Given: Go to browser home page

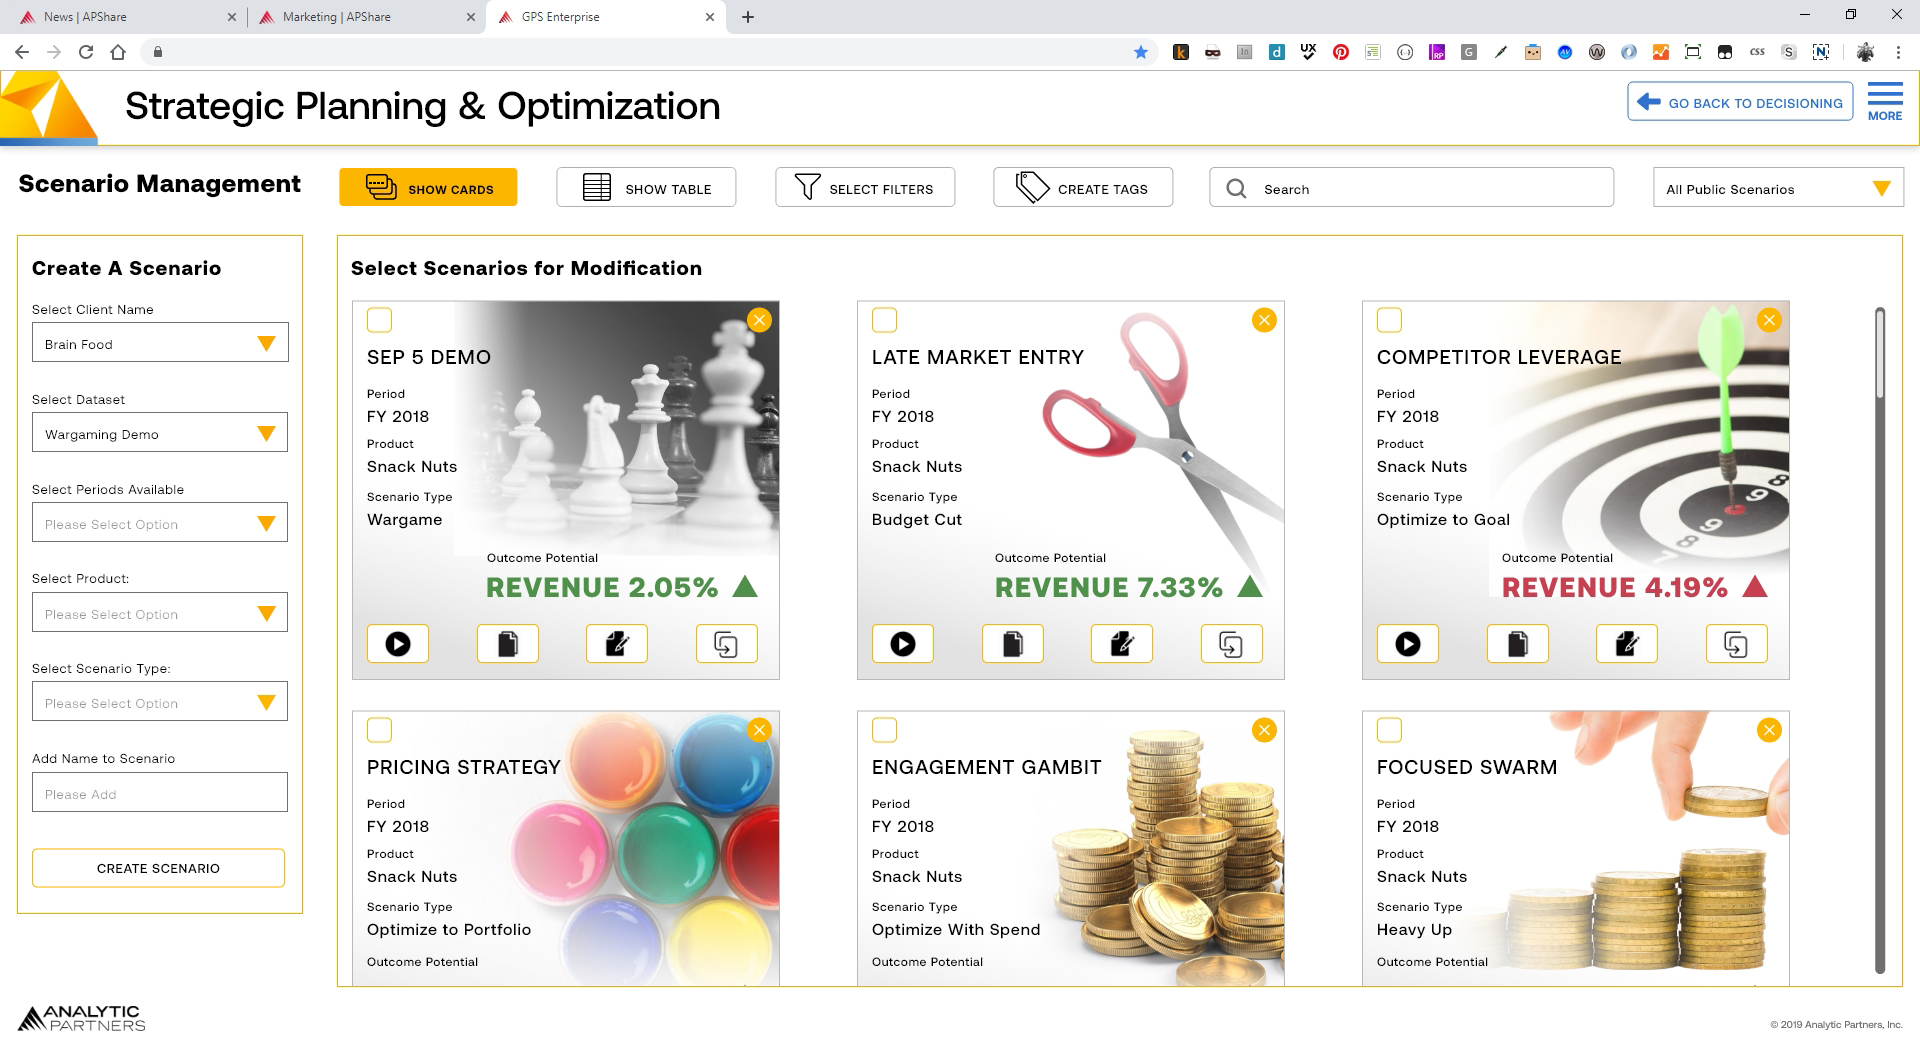Looking at the screenshot, I should (x=118, y=52).
